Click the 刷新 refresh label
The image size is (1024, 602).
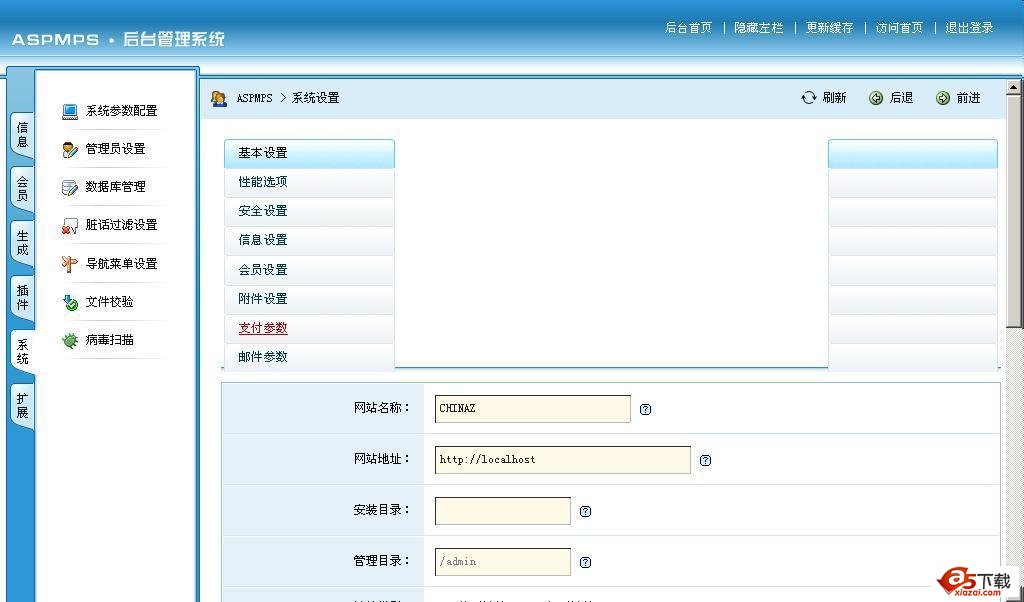coord(834,98)
